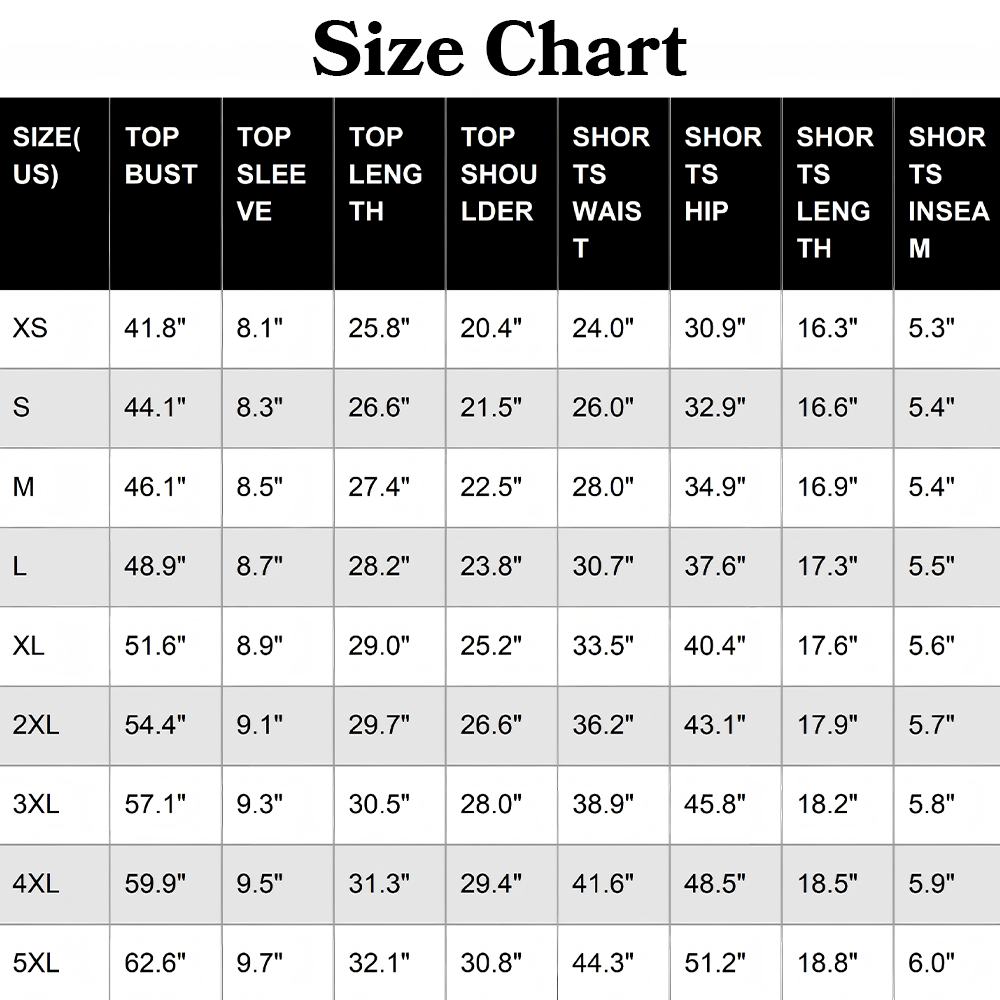Click the 2XL row label
This screenshot has height=1000, width=1000.
tap(36, 725)
